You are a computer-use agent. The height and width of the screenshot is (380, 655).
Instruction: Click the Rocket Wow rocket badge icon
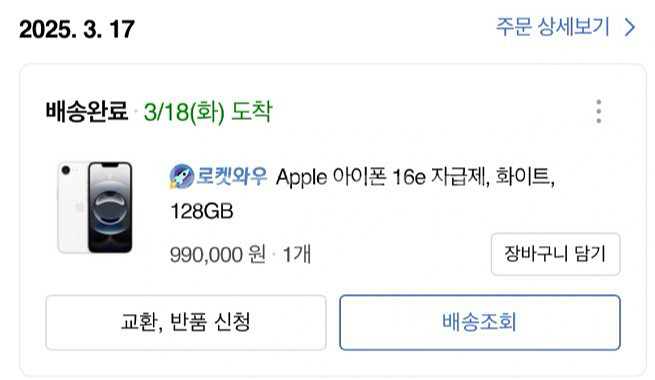pos(182,176)
